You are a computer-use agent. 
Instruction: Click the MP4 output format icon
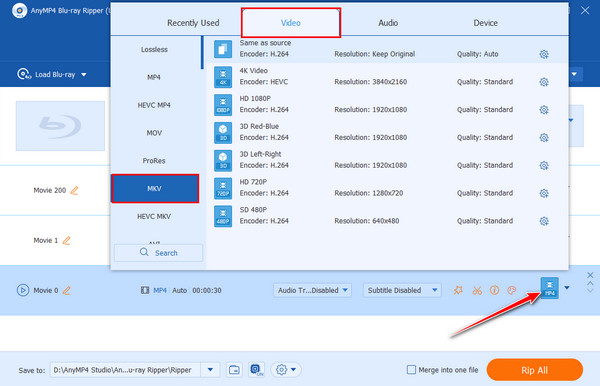(549, 288)
